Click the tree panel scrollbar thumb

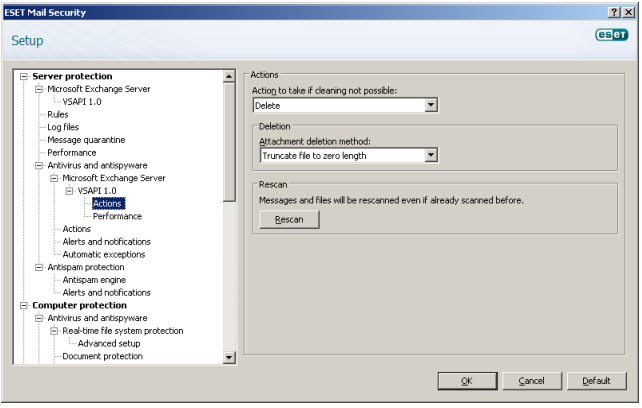pos(229,142)
